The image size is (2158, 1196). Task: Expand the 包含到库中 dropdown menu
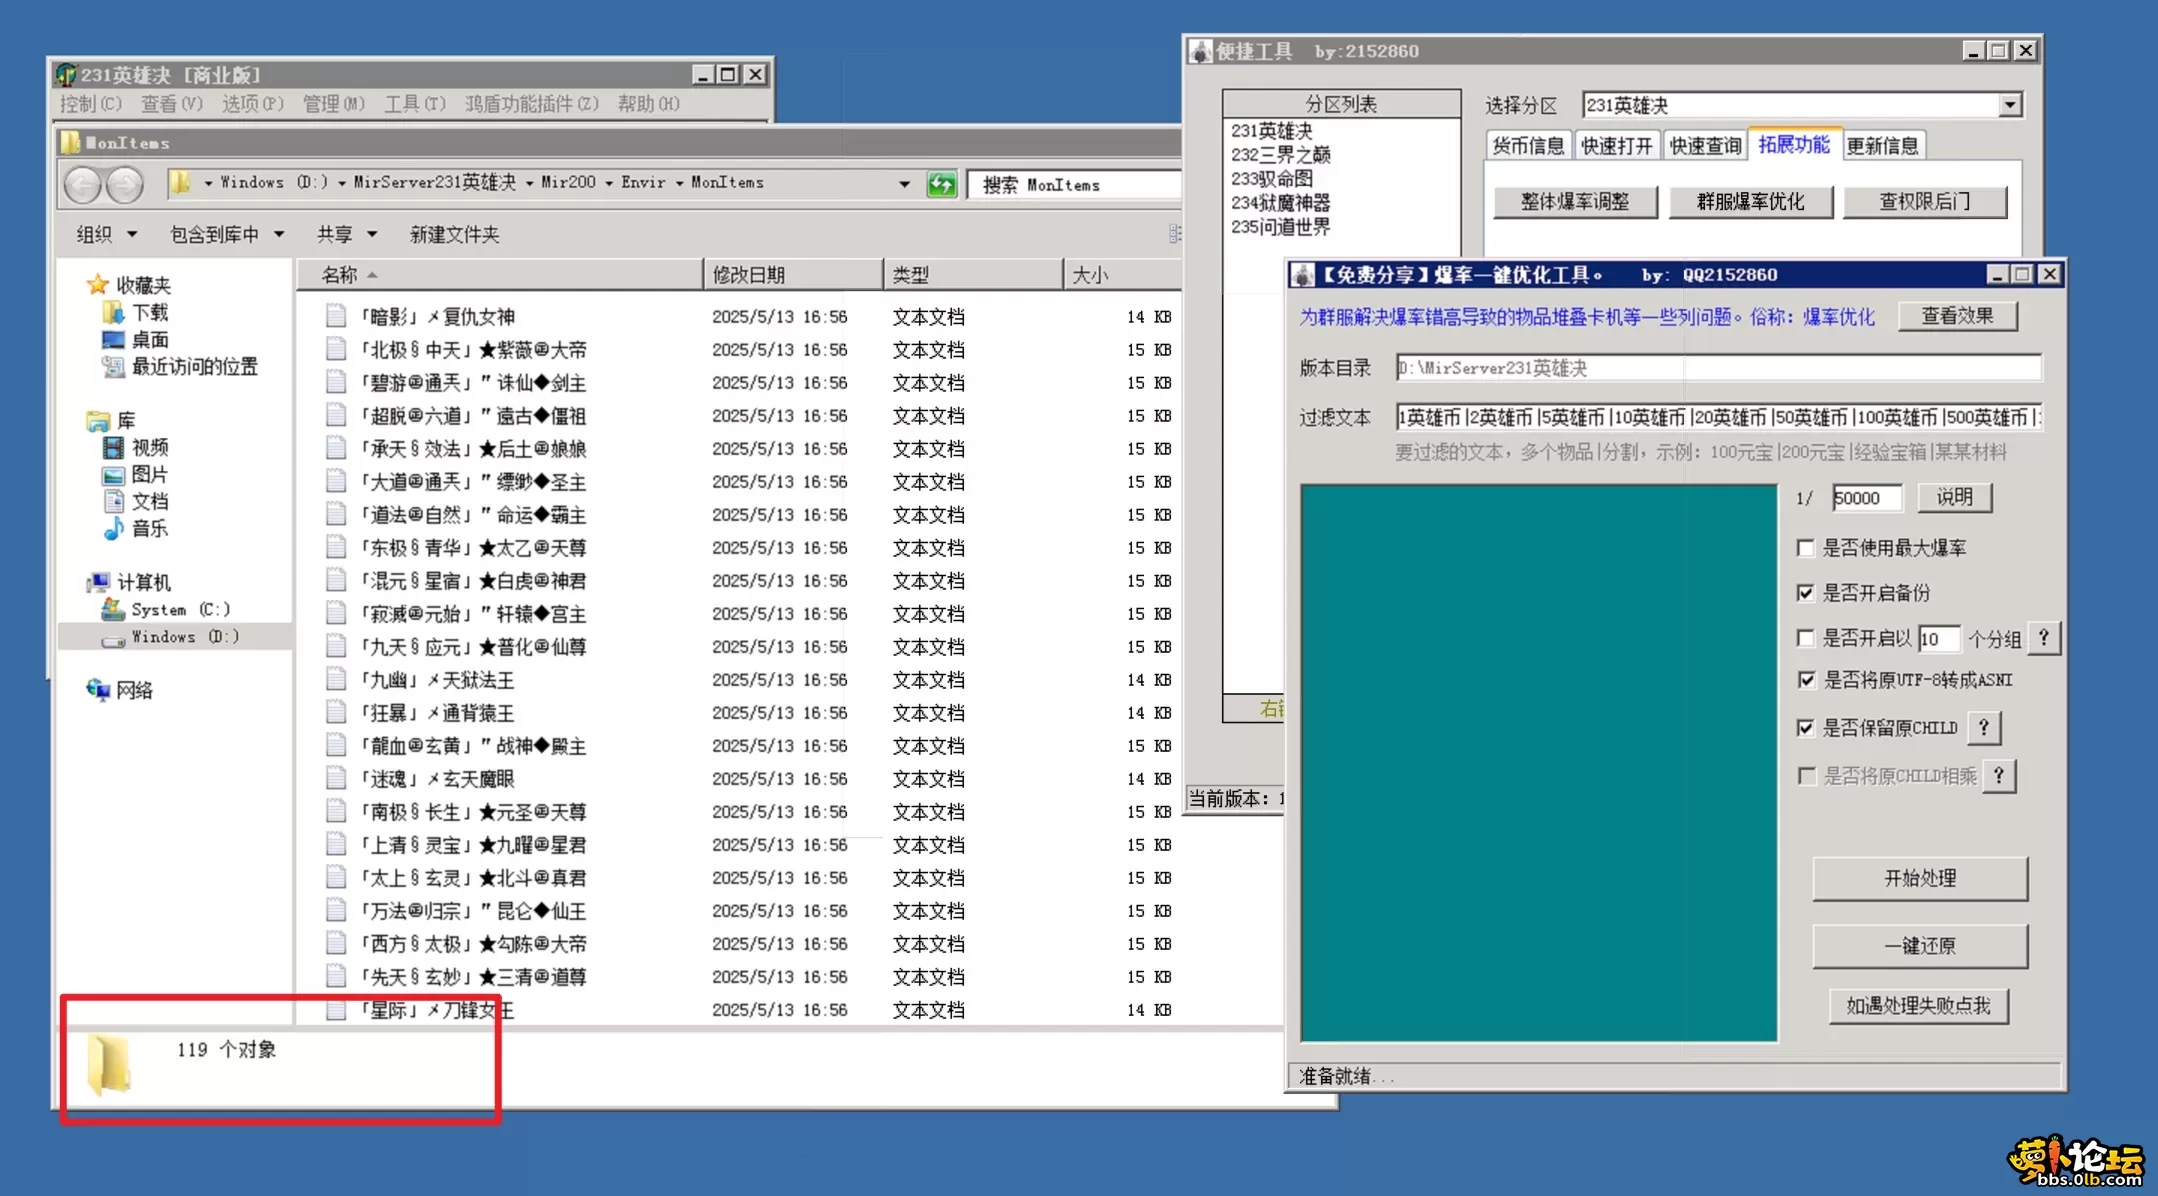click(227, 234)
